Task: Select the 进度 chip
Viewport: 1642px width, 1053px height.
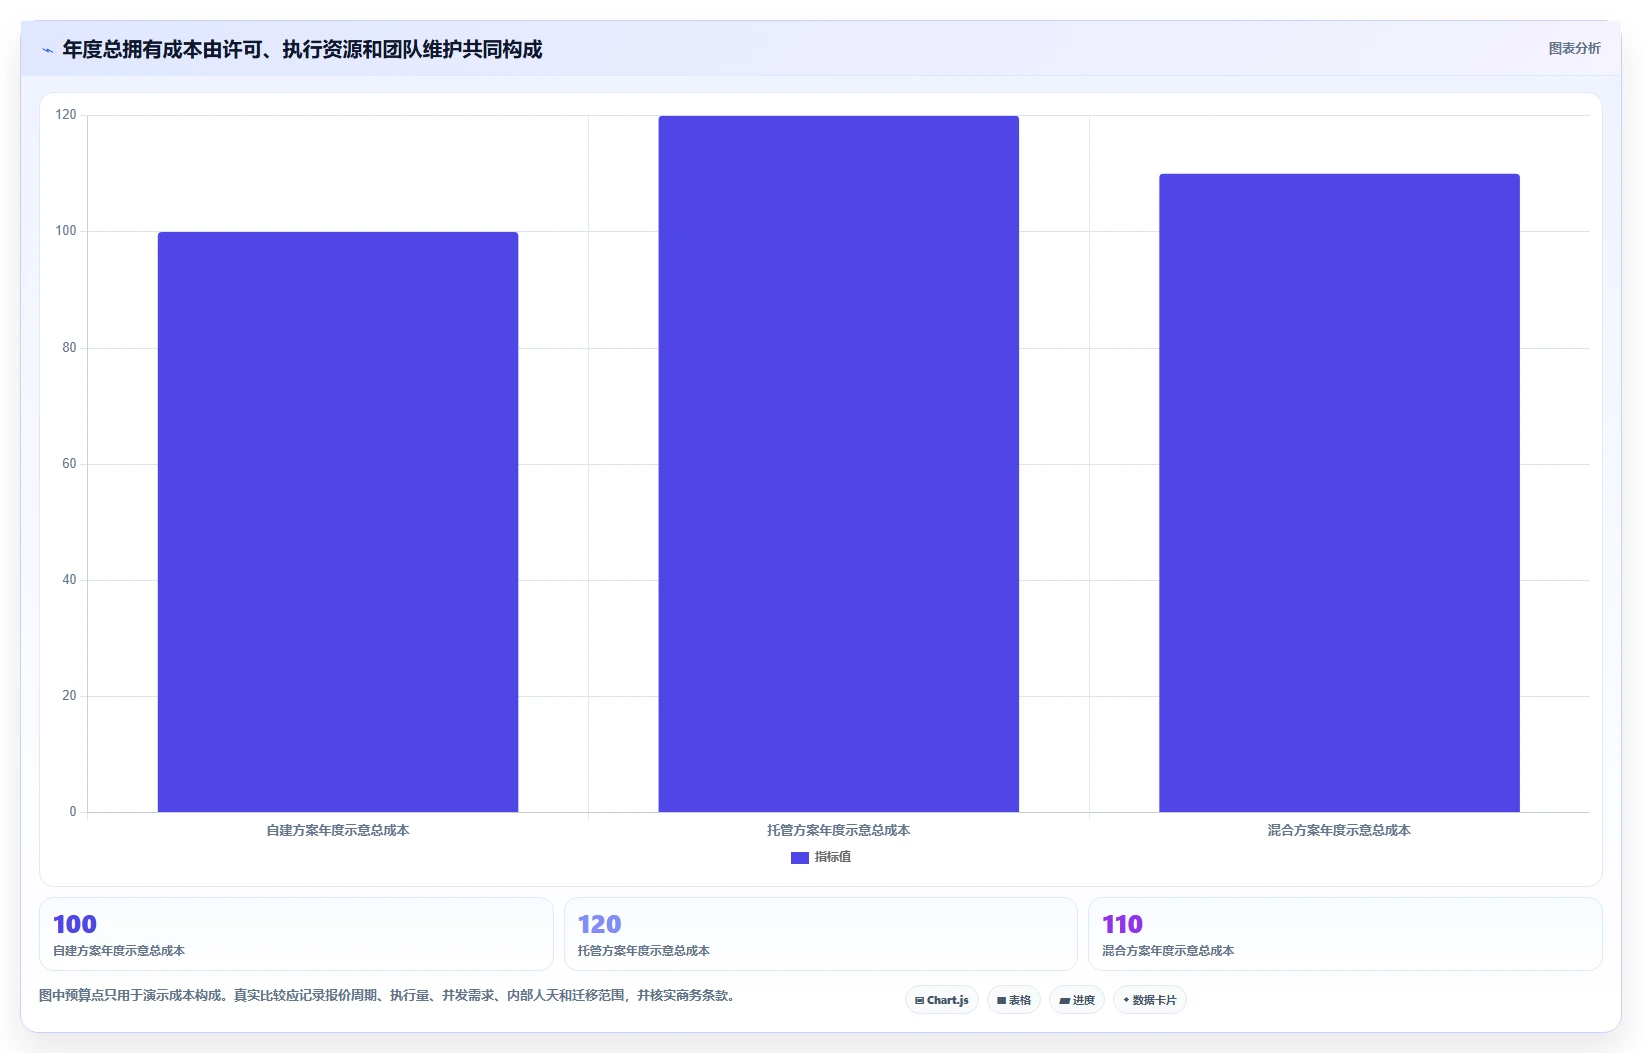Action: click(x=1076, y=1000)
